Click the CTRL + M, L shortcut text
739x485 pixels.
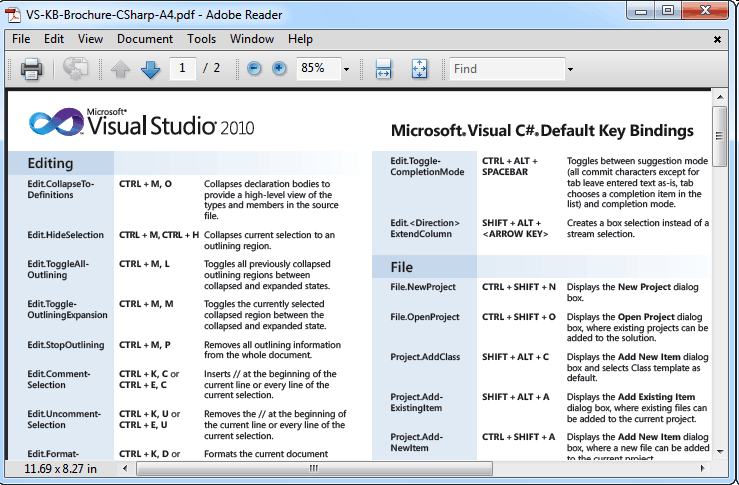[x=144, y=264]
